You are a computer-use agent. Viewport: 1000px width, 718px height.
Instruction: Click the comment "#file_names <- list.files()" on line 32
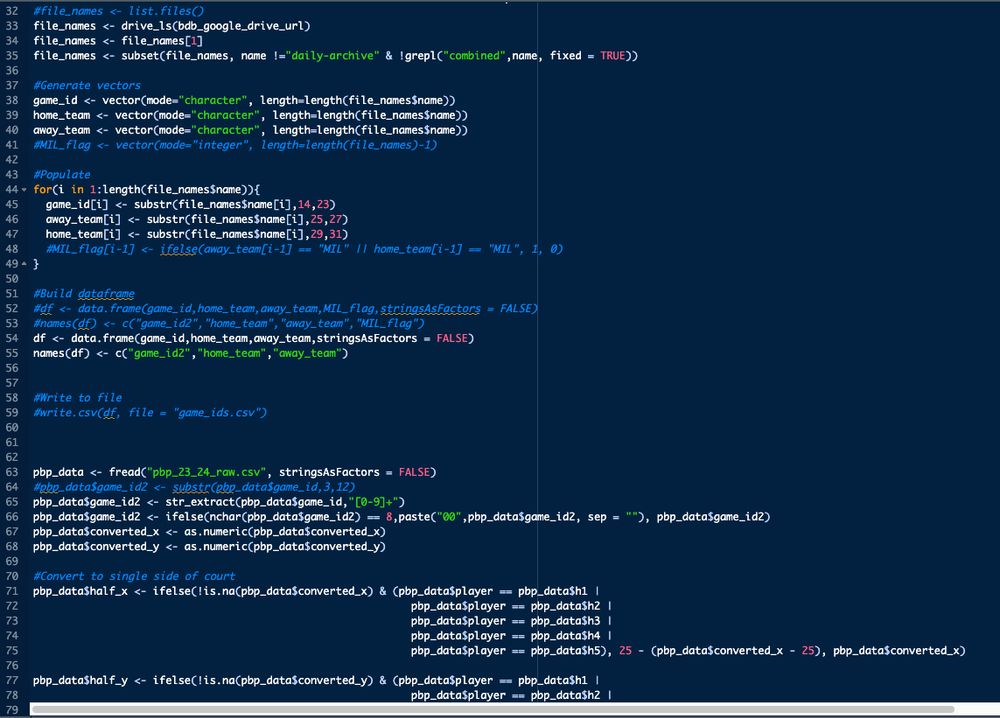point(119,11)
